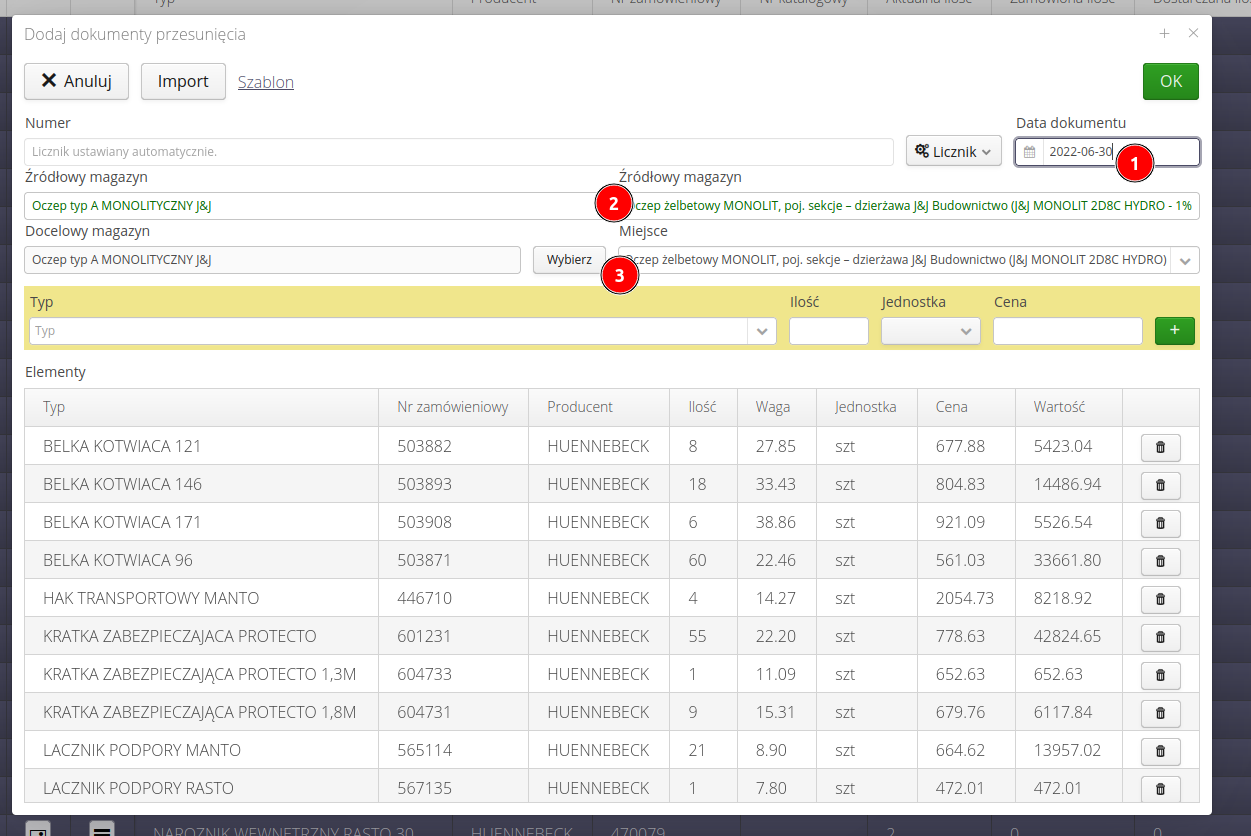Image resolution: width=1251 pixels, height=836 pixels.
Task: Click Wybierz to choose target warehouse
Action: coord(569,260)
